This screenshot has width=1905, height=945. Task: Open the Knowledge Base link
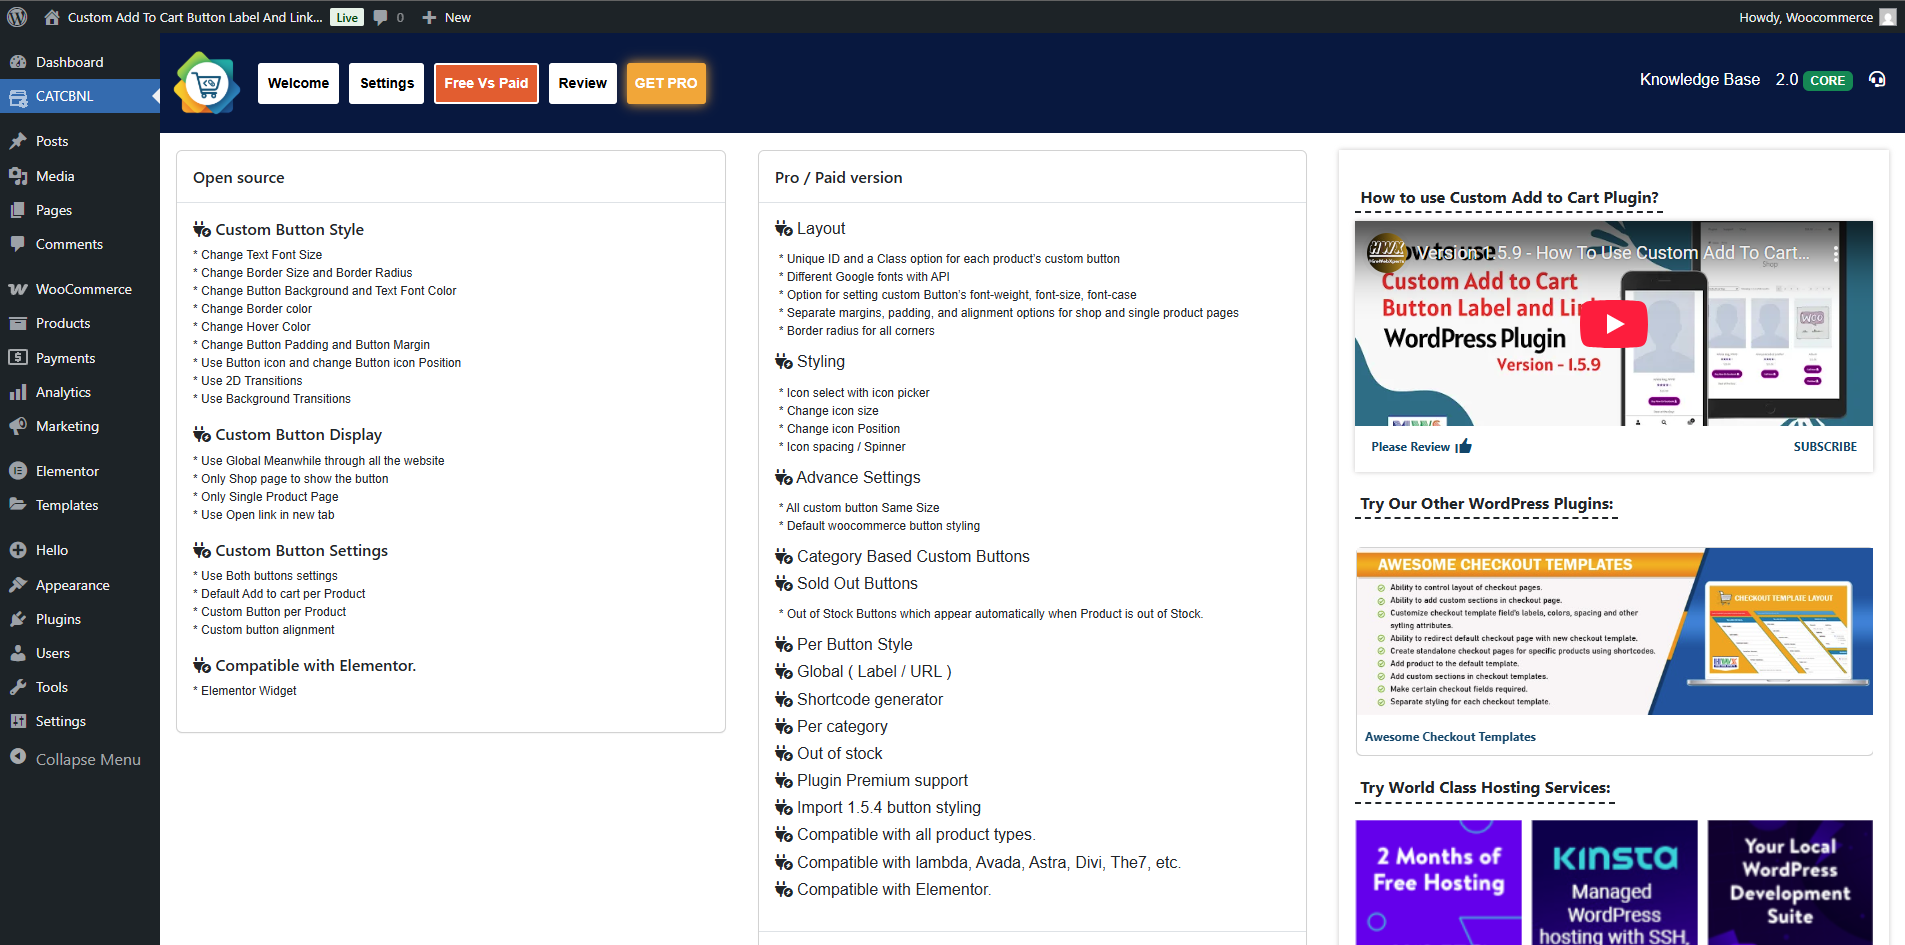point(1699,80)
